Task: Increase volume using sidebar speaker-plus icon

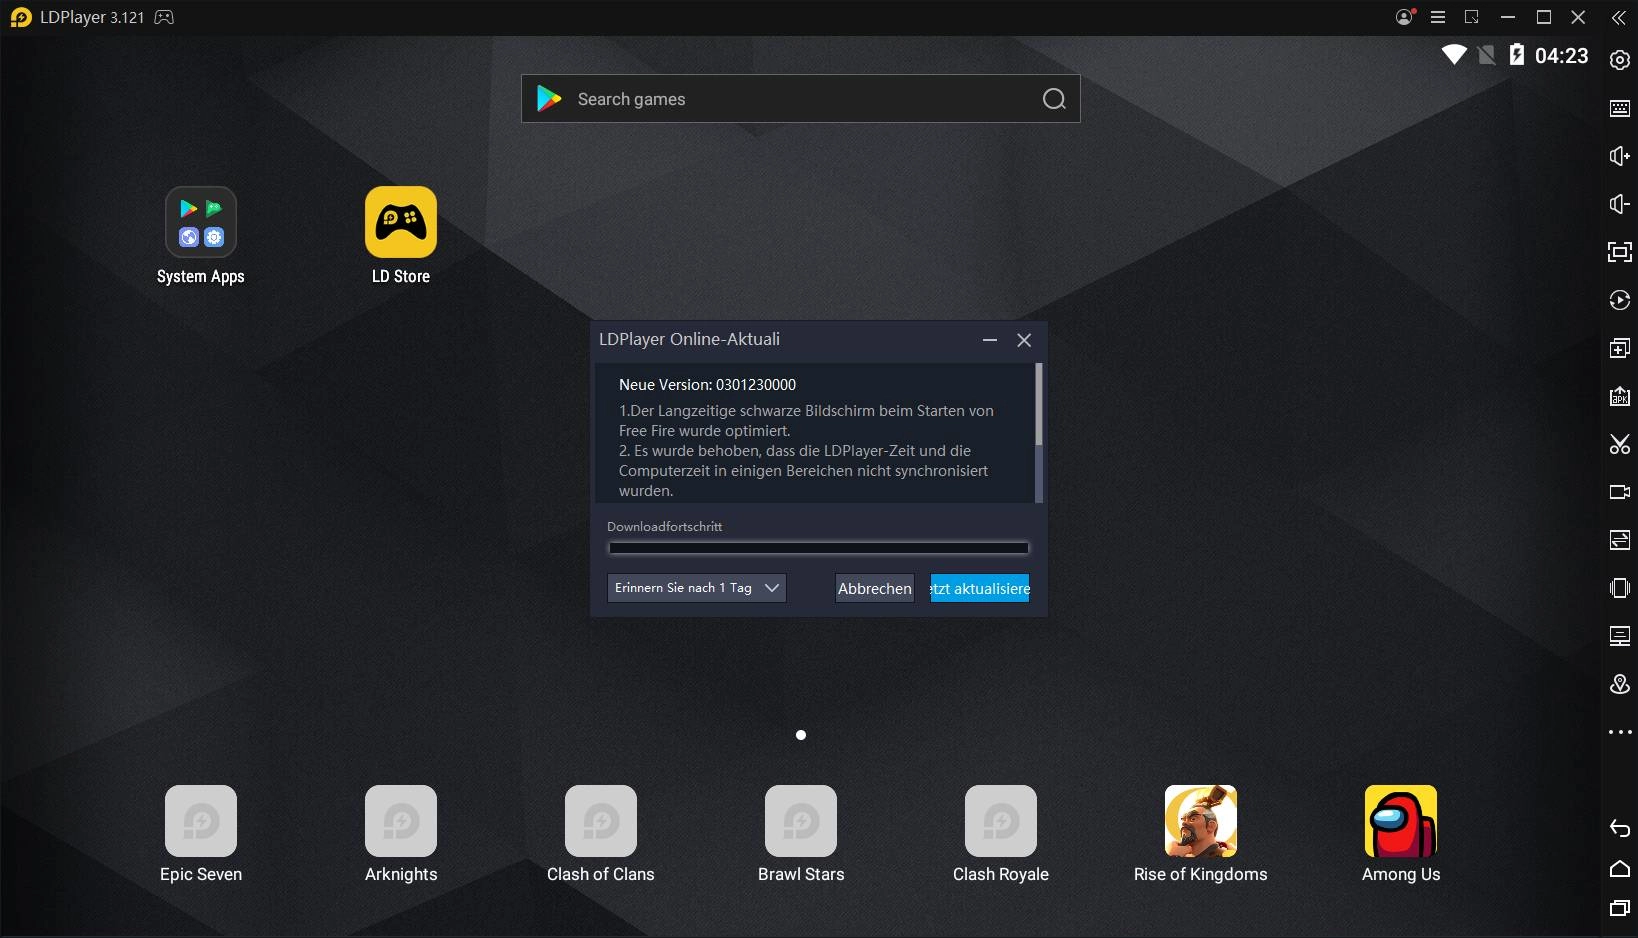Action: coord(1619,156)
